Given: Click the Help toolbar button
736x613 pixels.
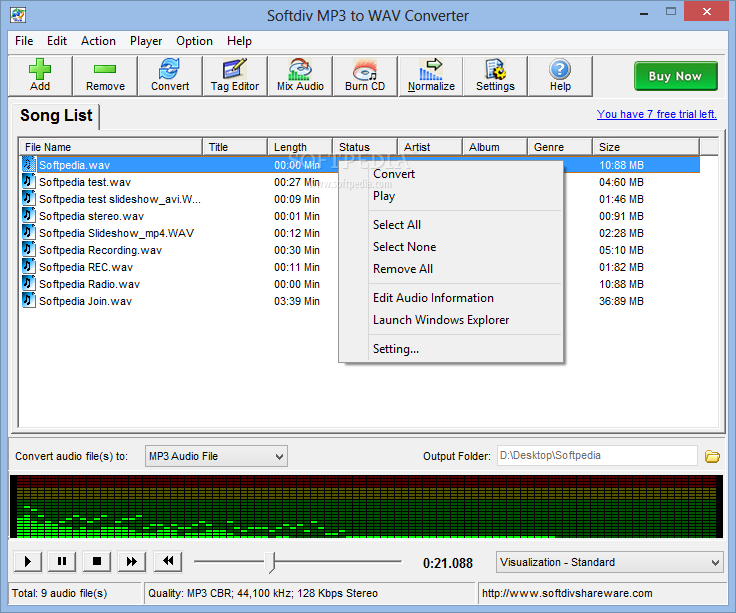Looking at the screenshot, I should (x=560, y=76).
